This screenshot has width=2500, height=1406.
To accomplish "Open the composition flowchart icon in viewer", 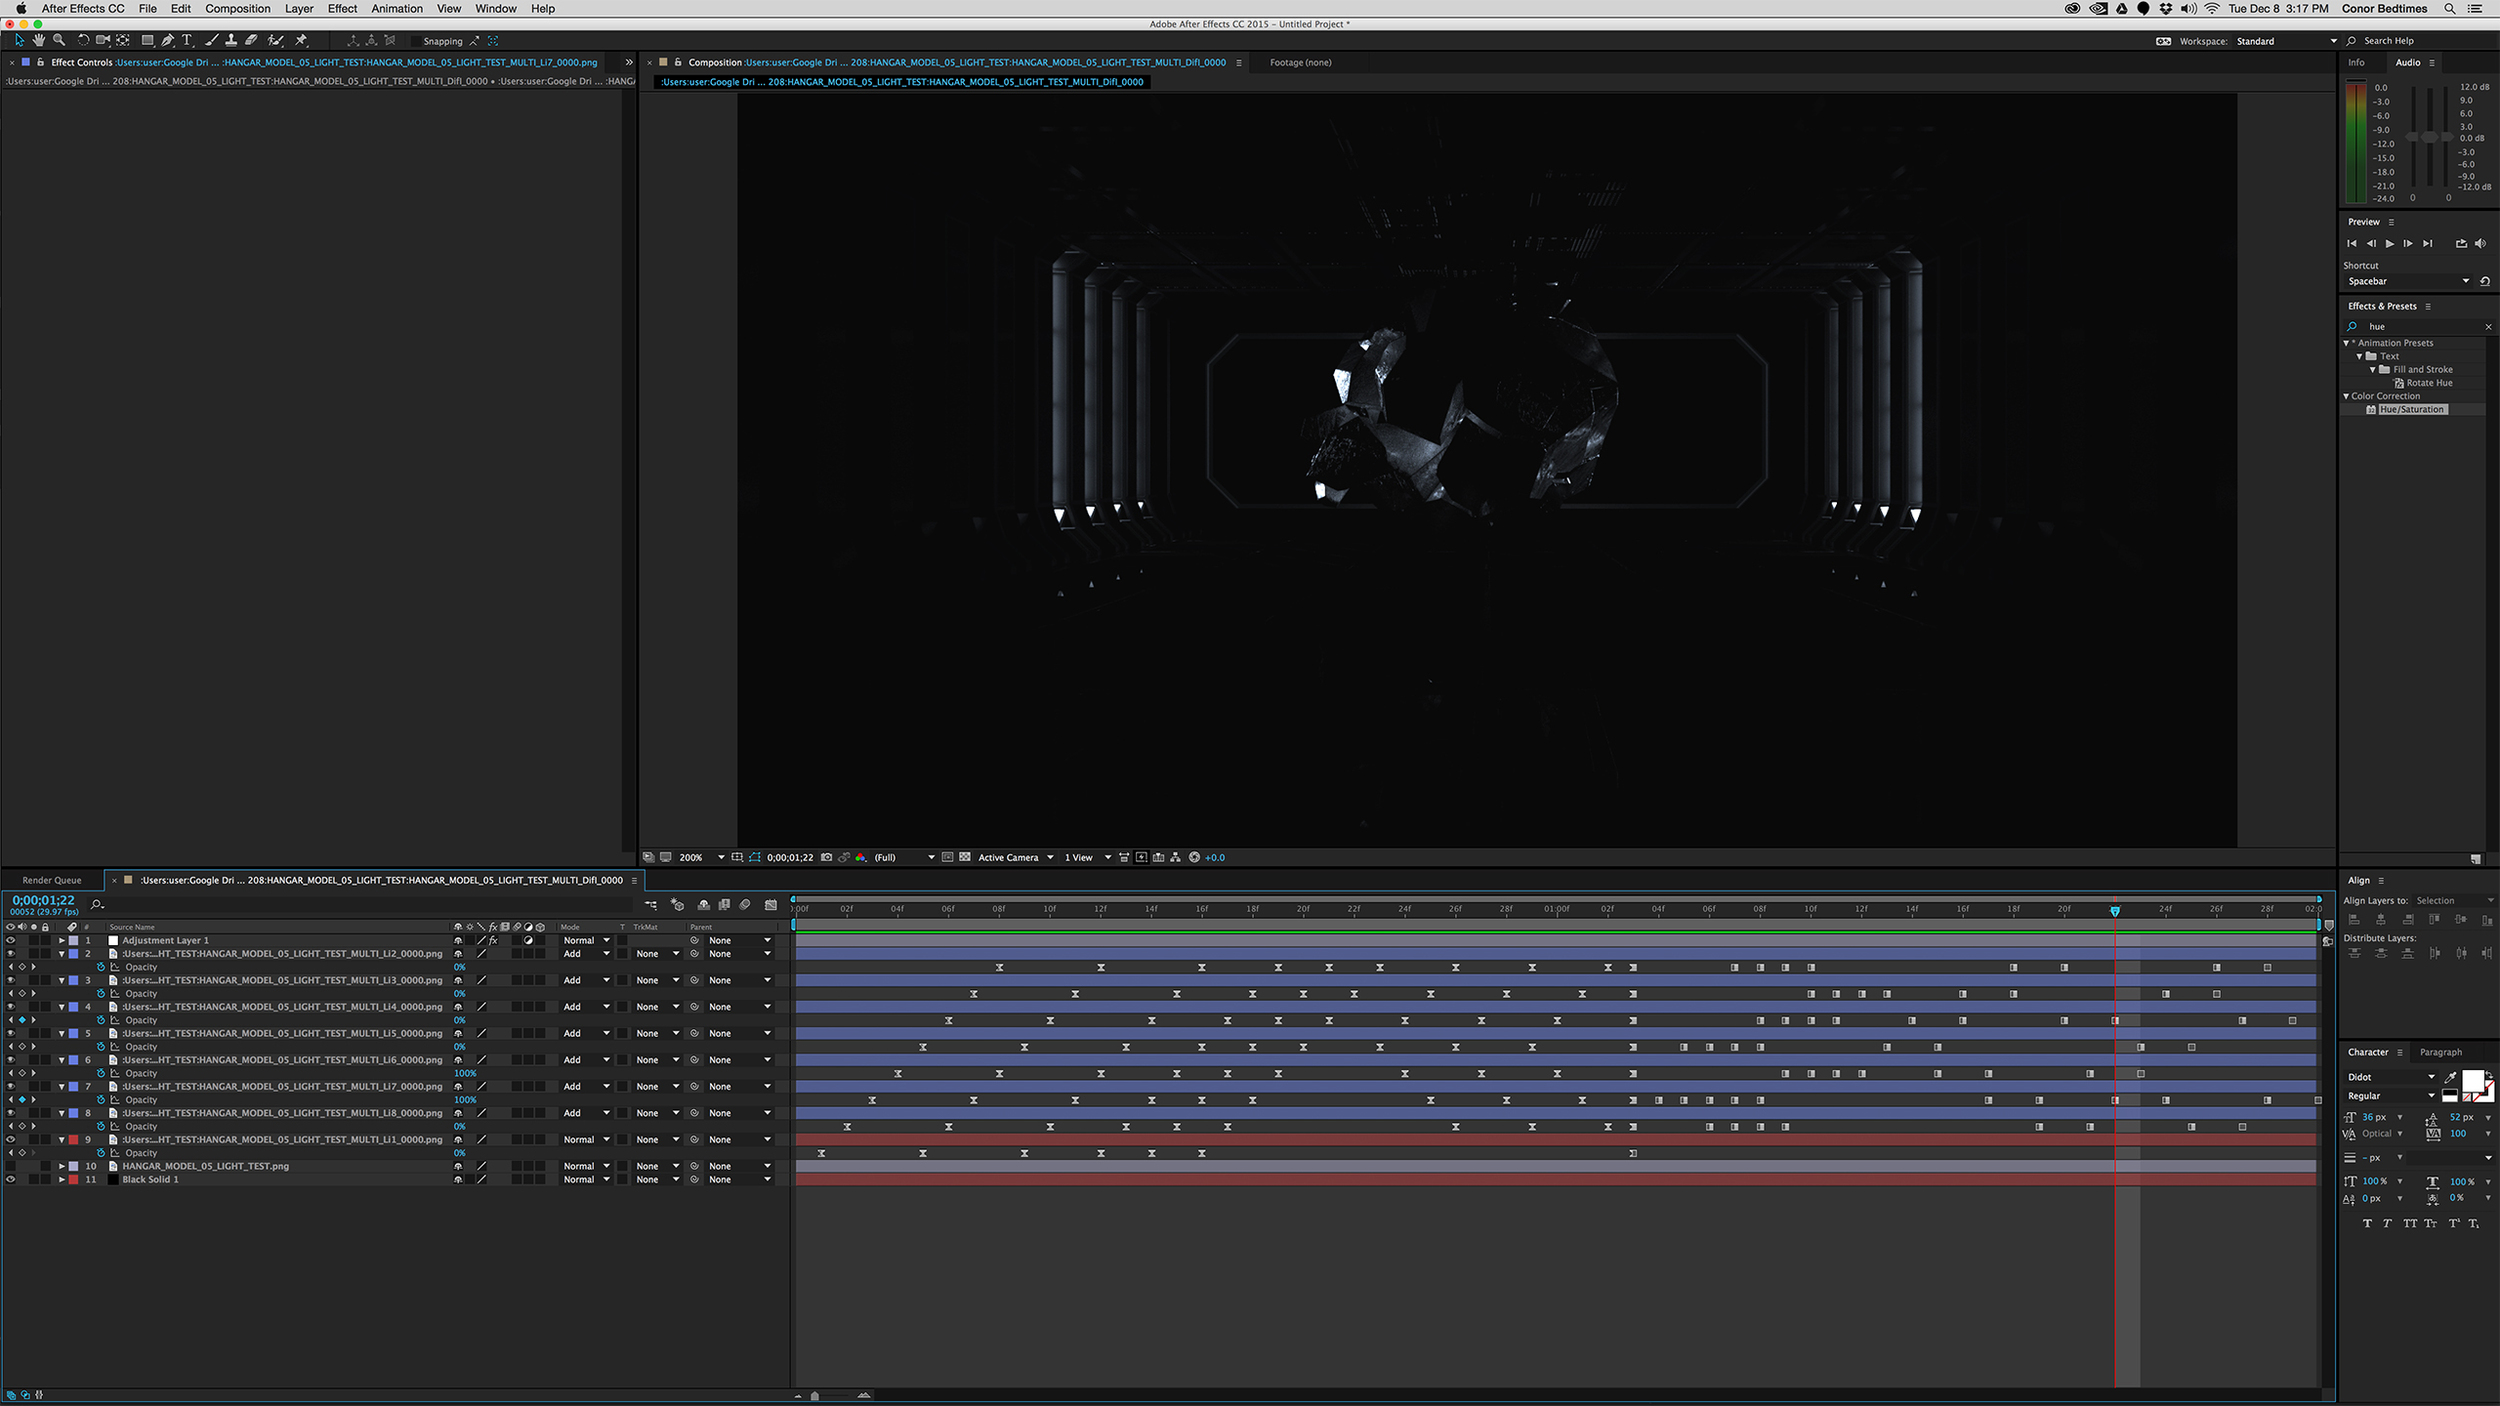I will [1176, 858].
